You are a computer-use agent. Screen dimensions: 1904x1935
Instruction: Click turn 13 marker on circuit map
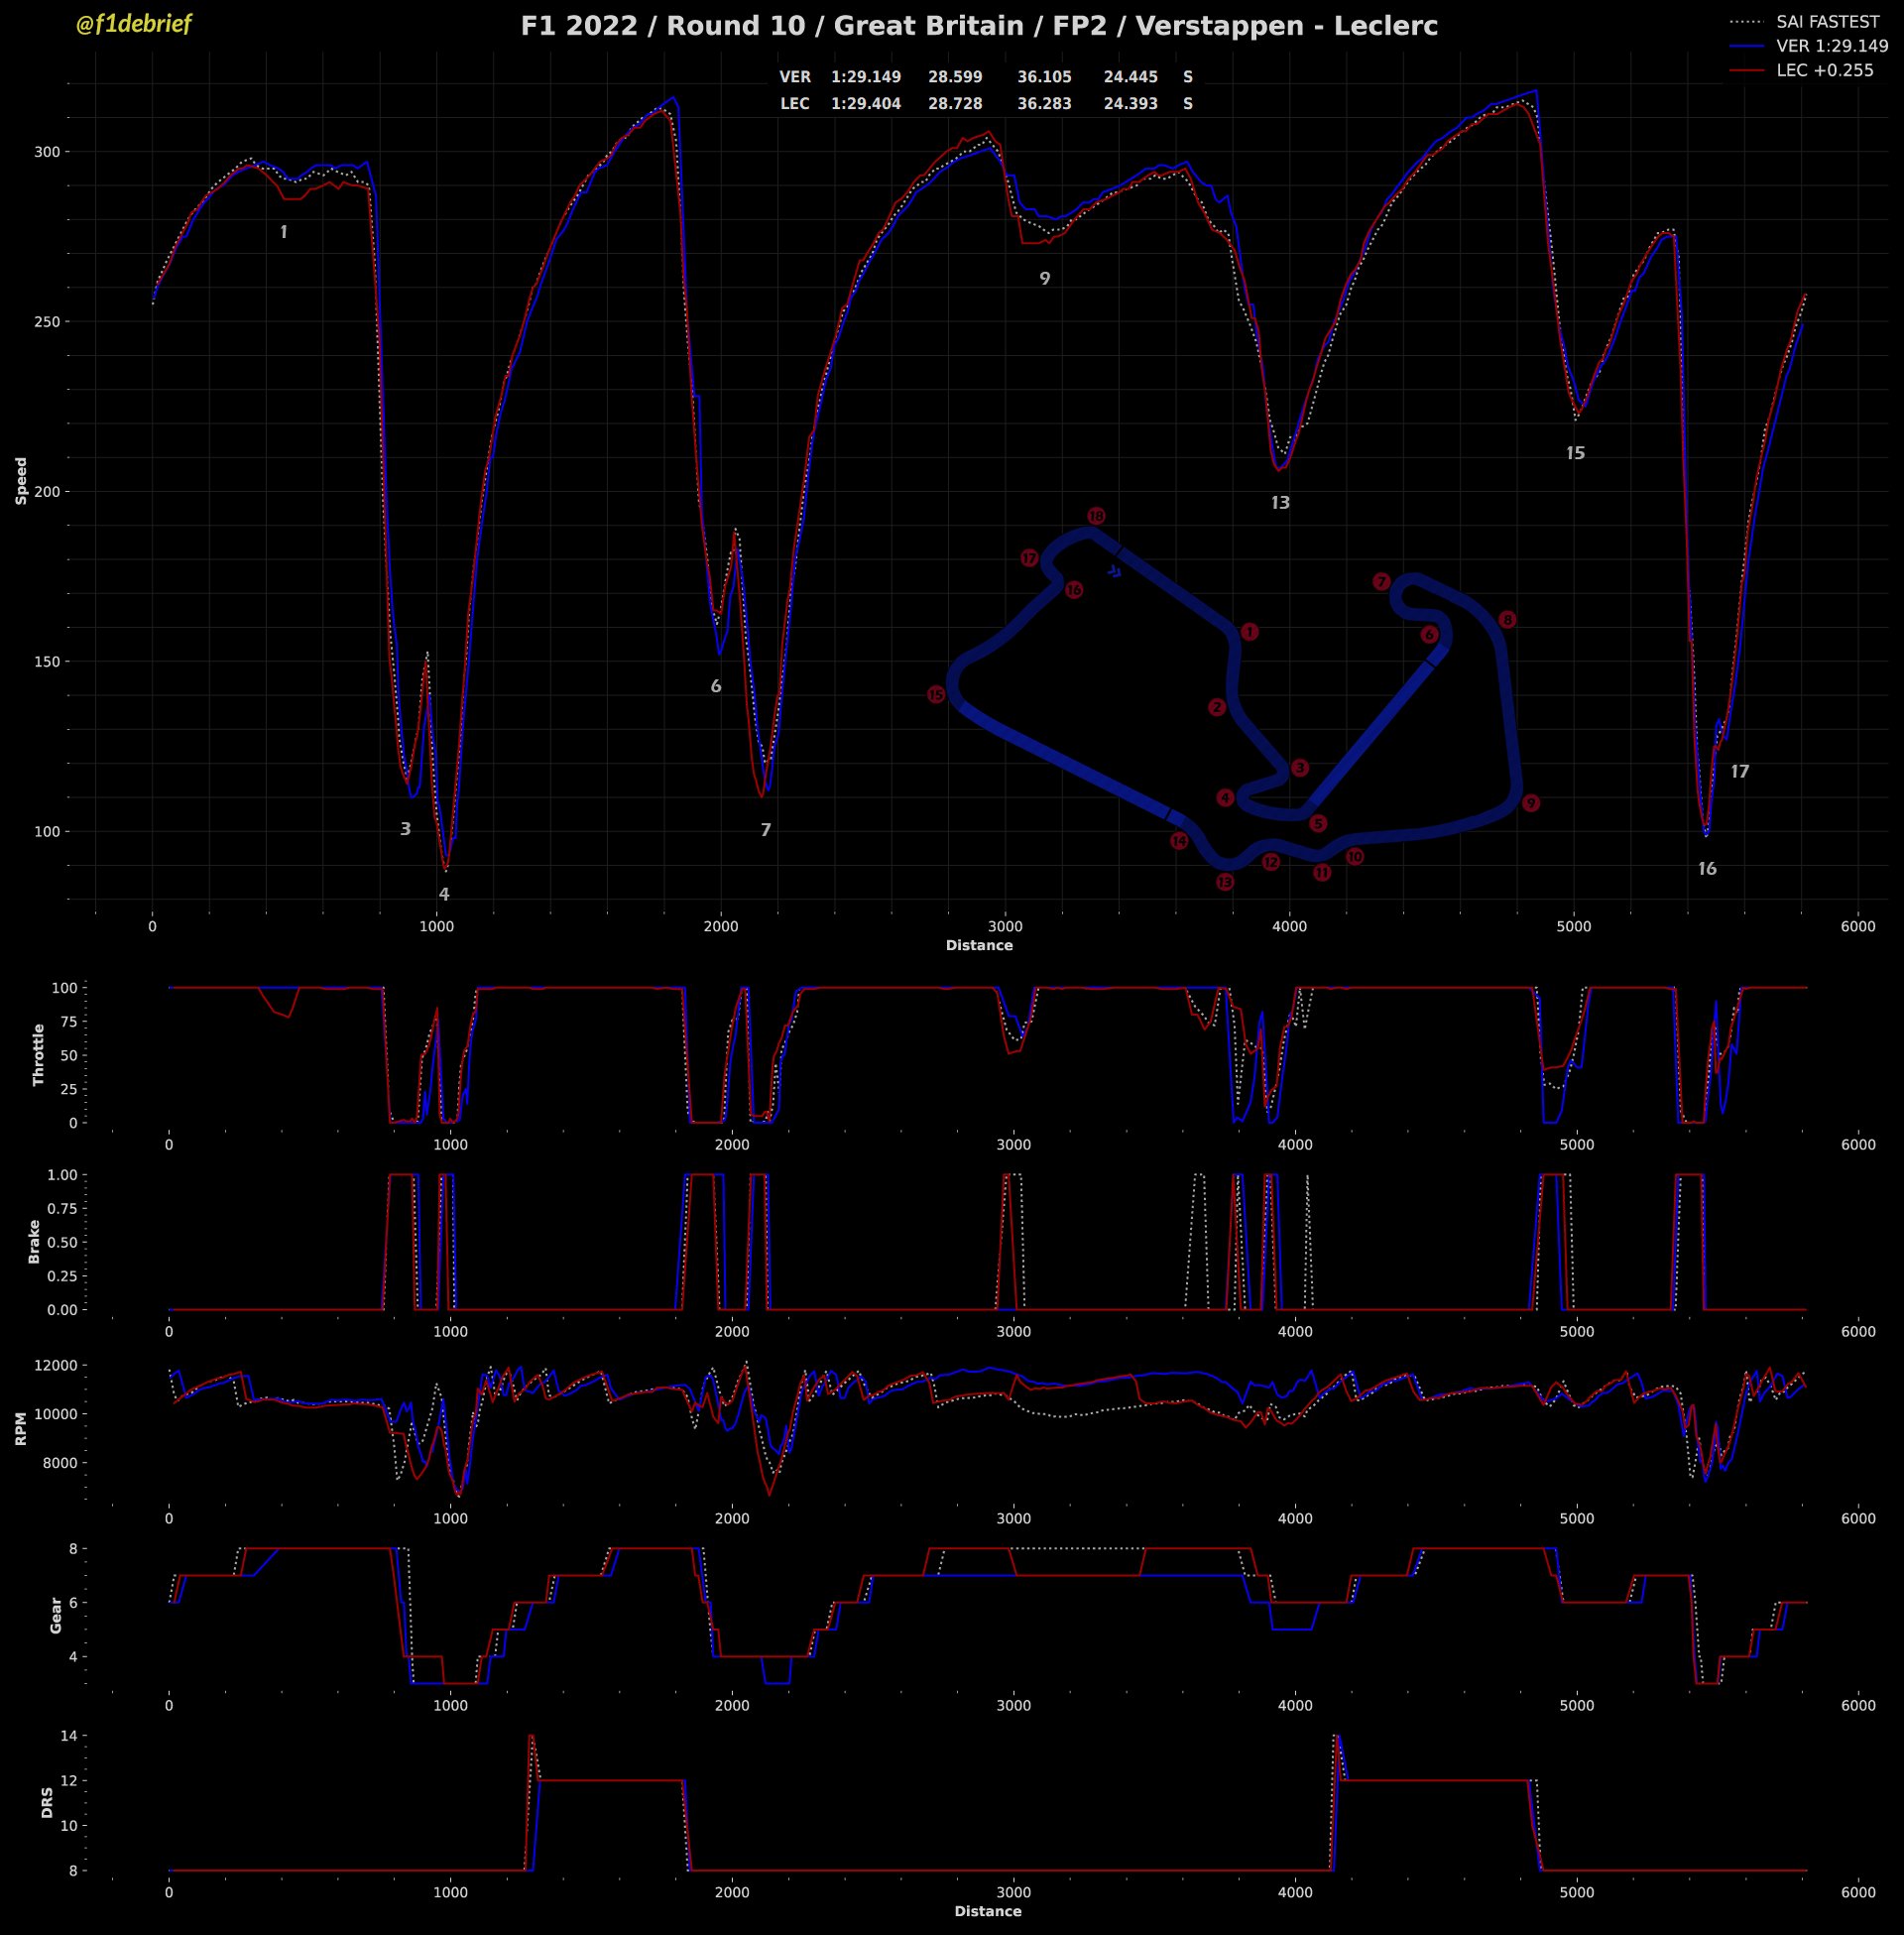[1225, 882]
